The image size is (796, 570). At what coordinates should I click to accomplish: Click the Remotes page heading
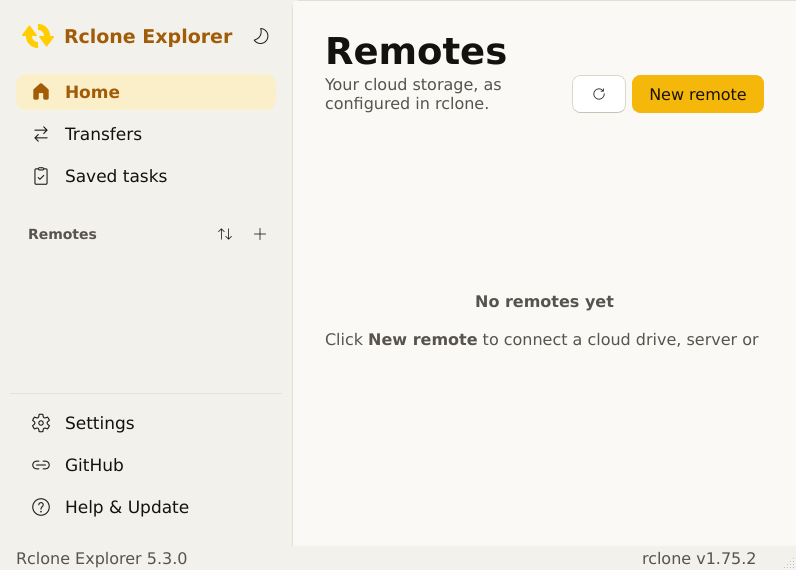[x=416, y=52]
